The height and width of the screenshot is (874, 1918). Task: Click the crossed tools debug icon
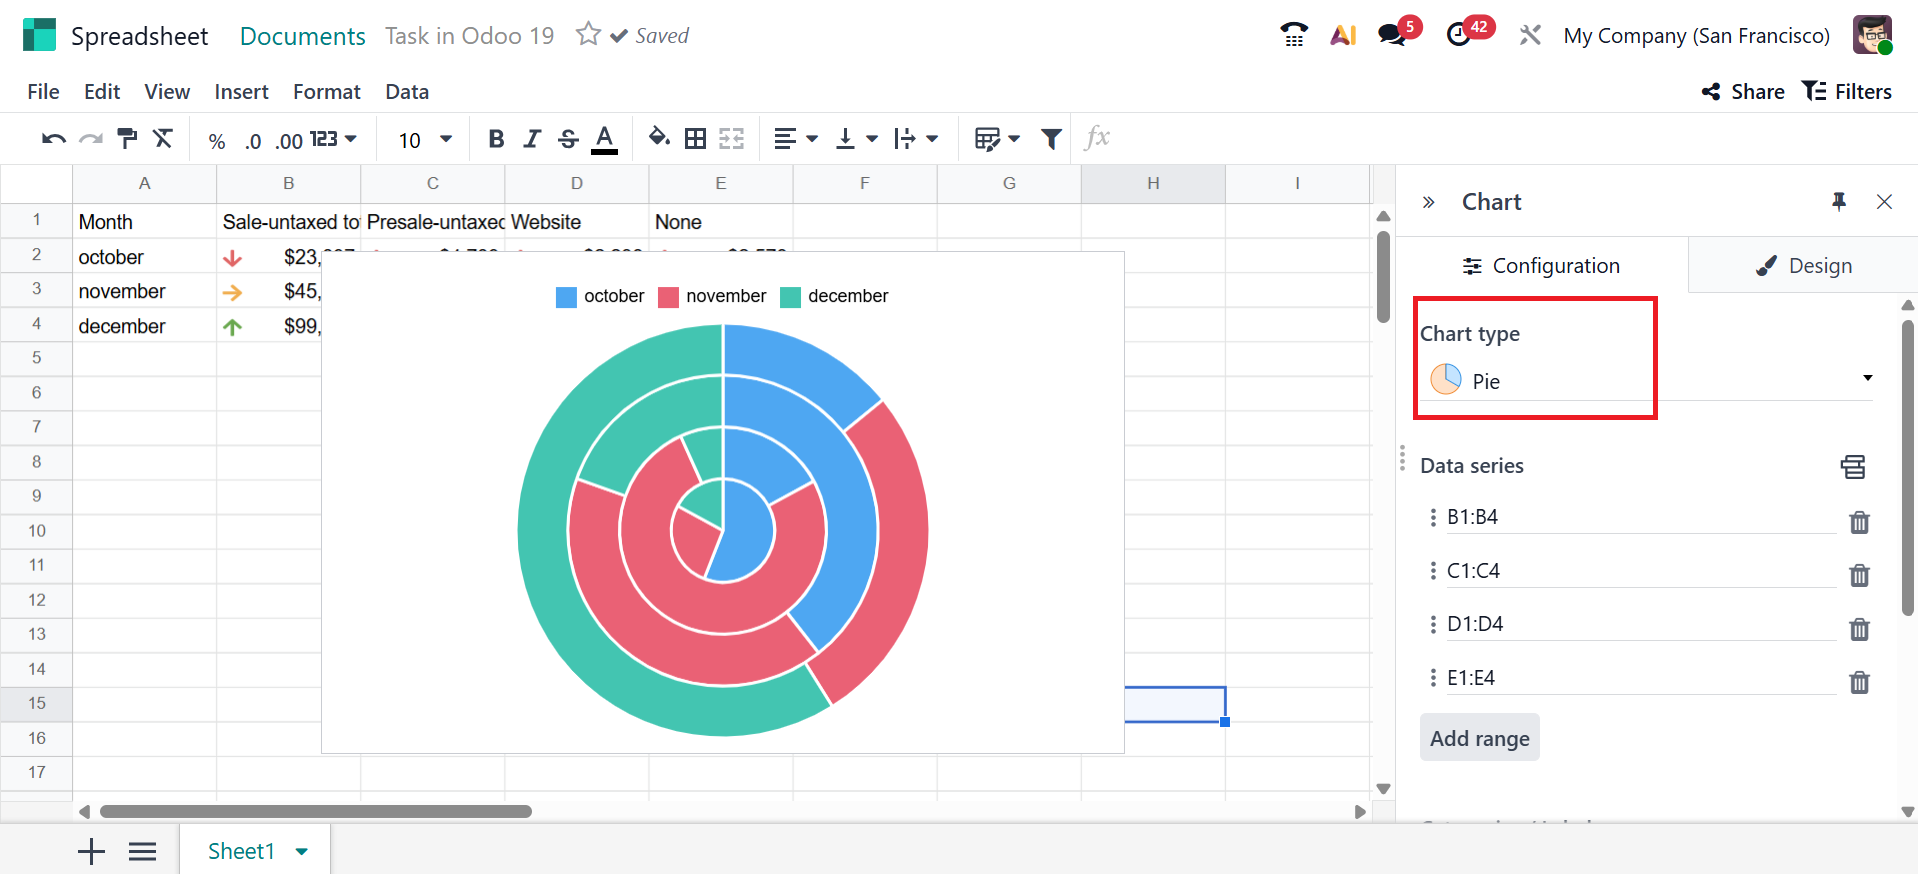click(1530, 35)
